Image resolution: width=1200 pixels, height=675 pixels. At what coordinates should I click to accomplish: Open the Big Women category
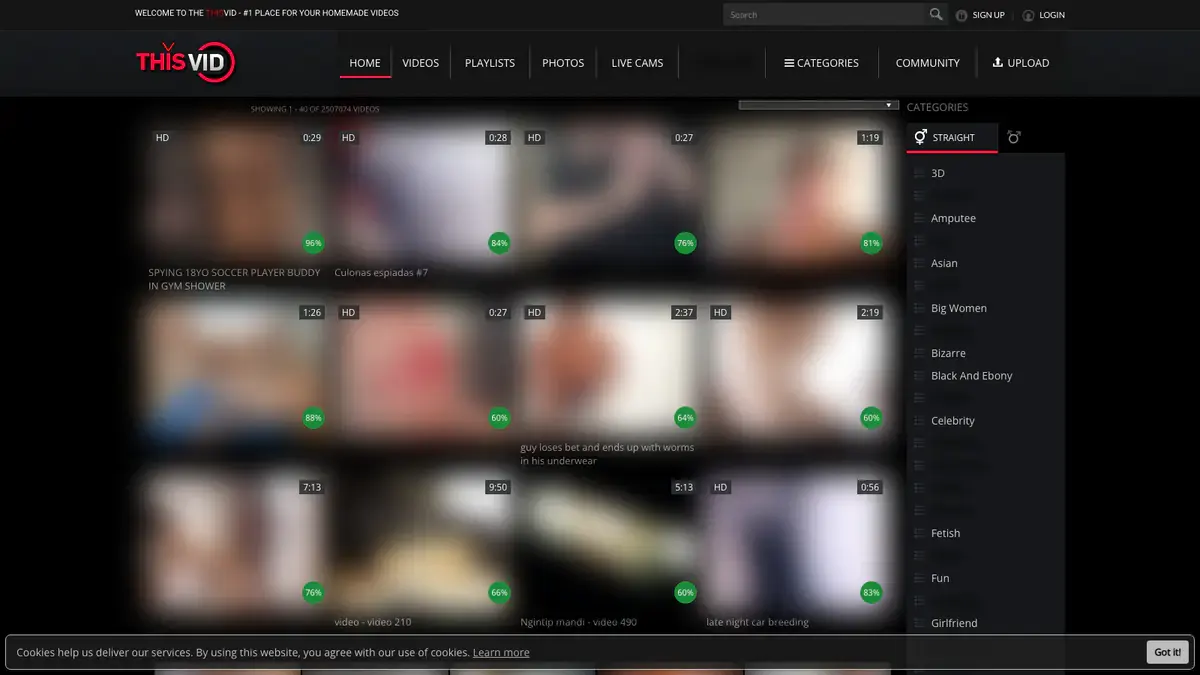(x=959, y=308)
